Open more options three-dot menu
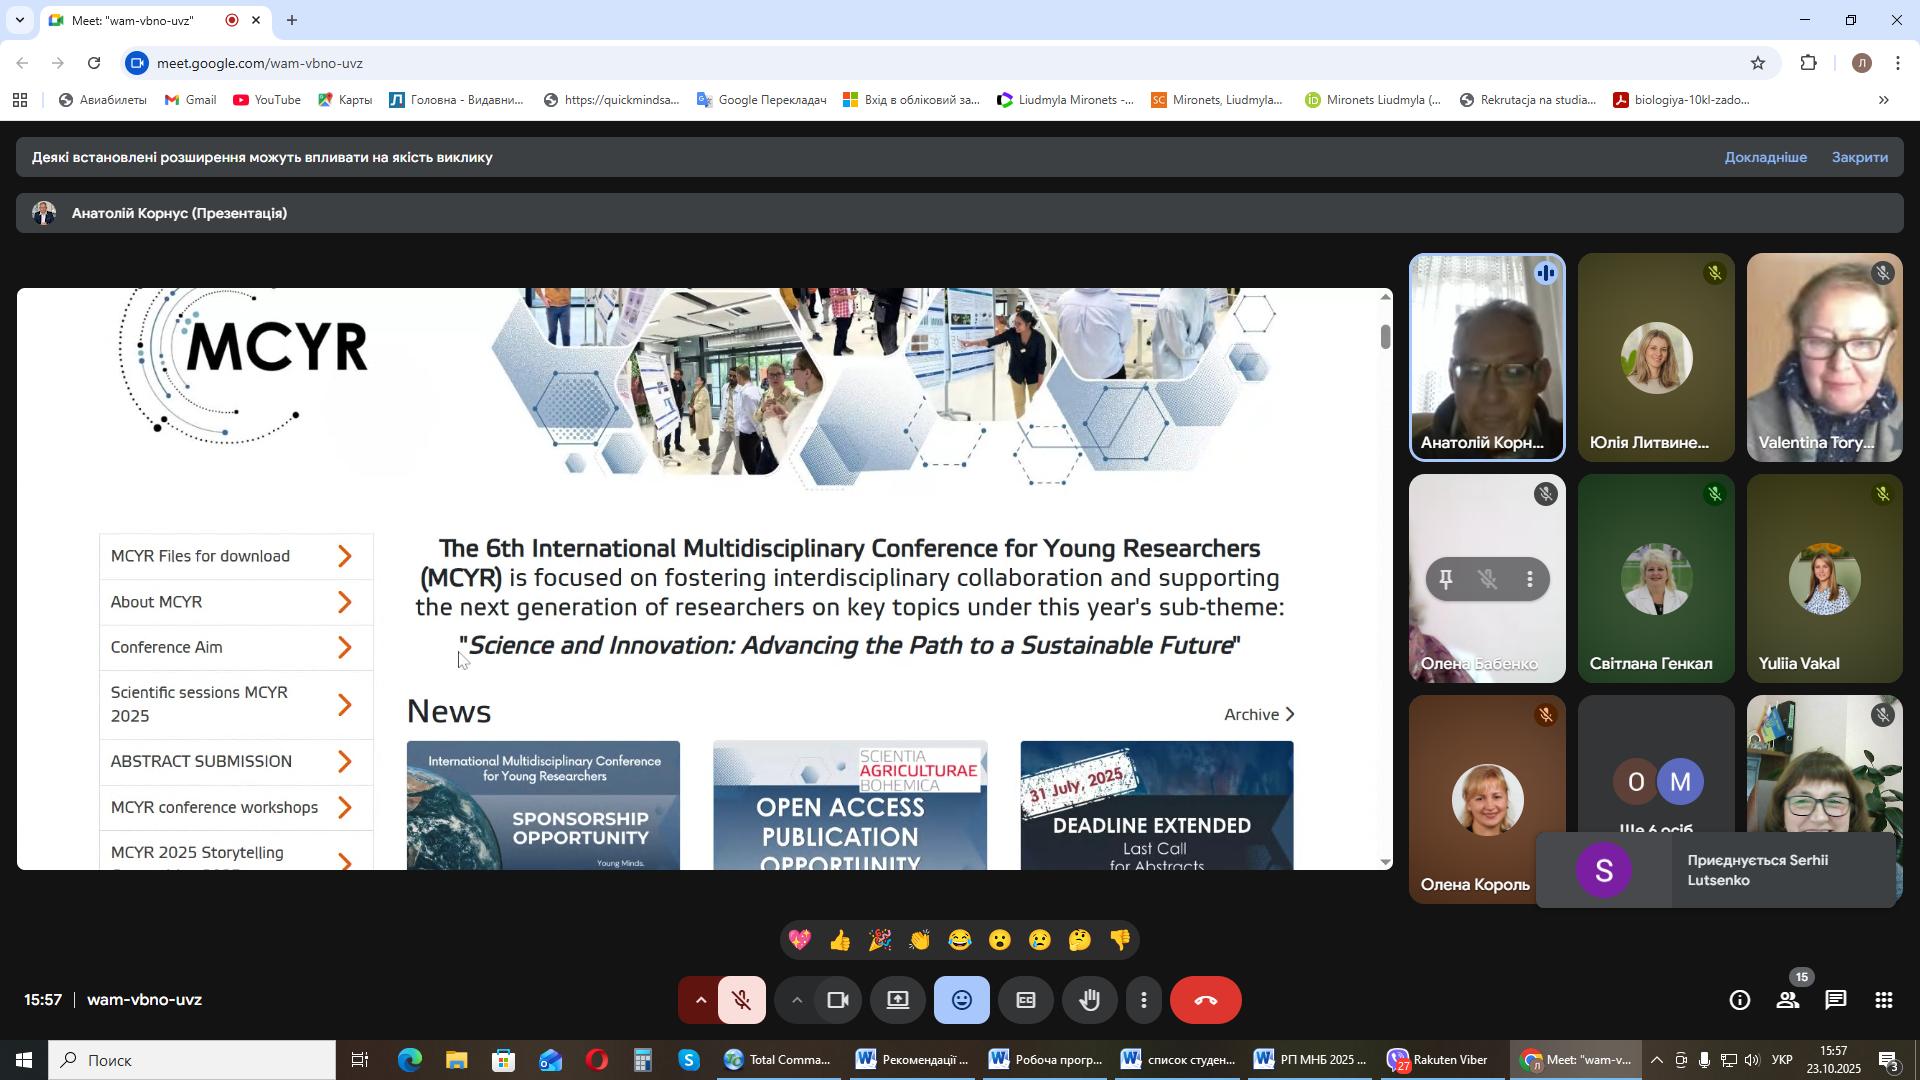 [1144, 1001]
